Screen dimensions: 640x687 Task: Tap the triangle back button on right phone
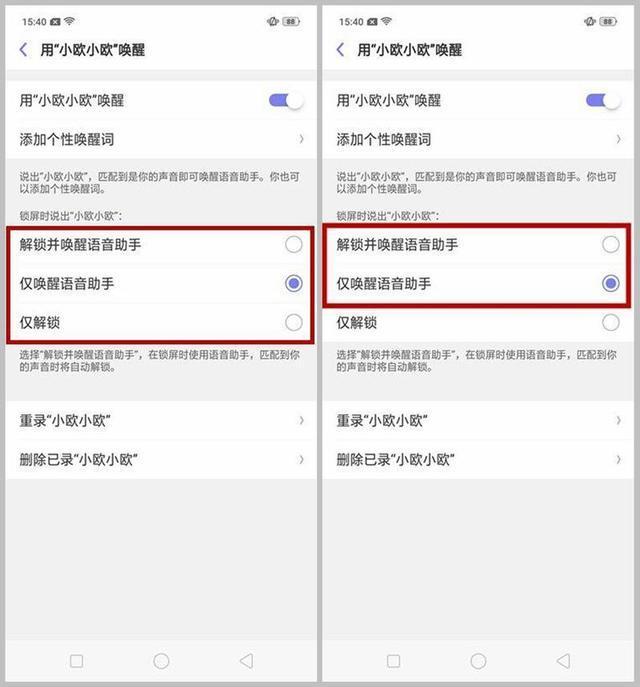[x=563, y=661]
